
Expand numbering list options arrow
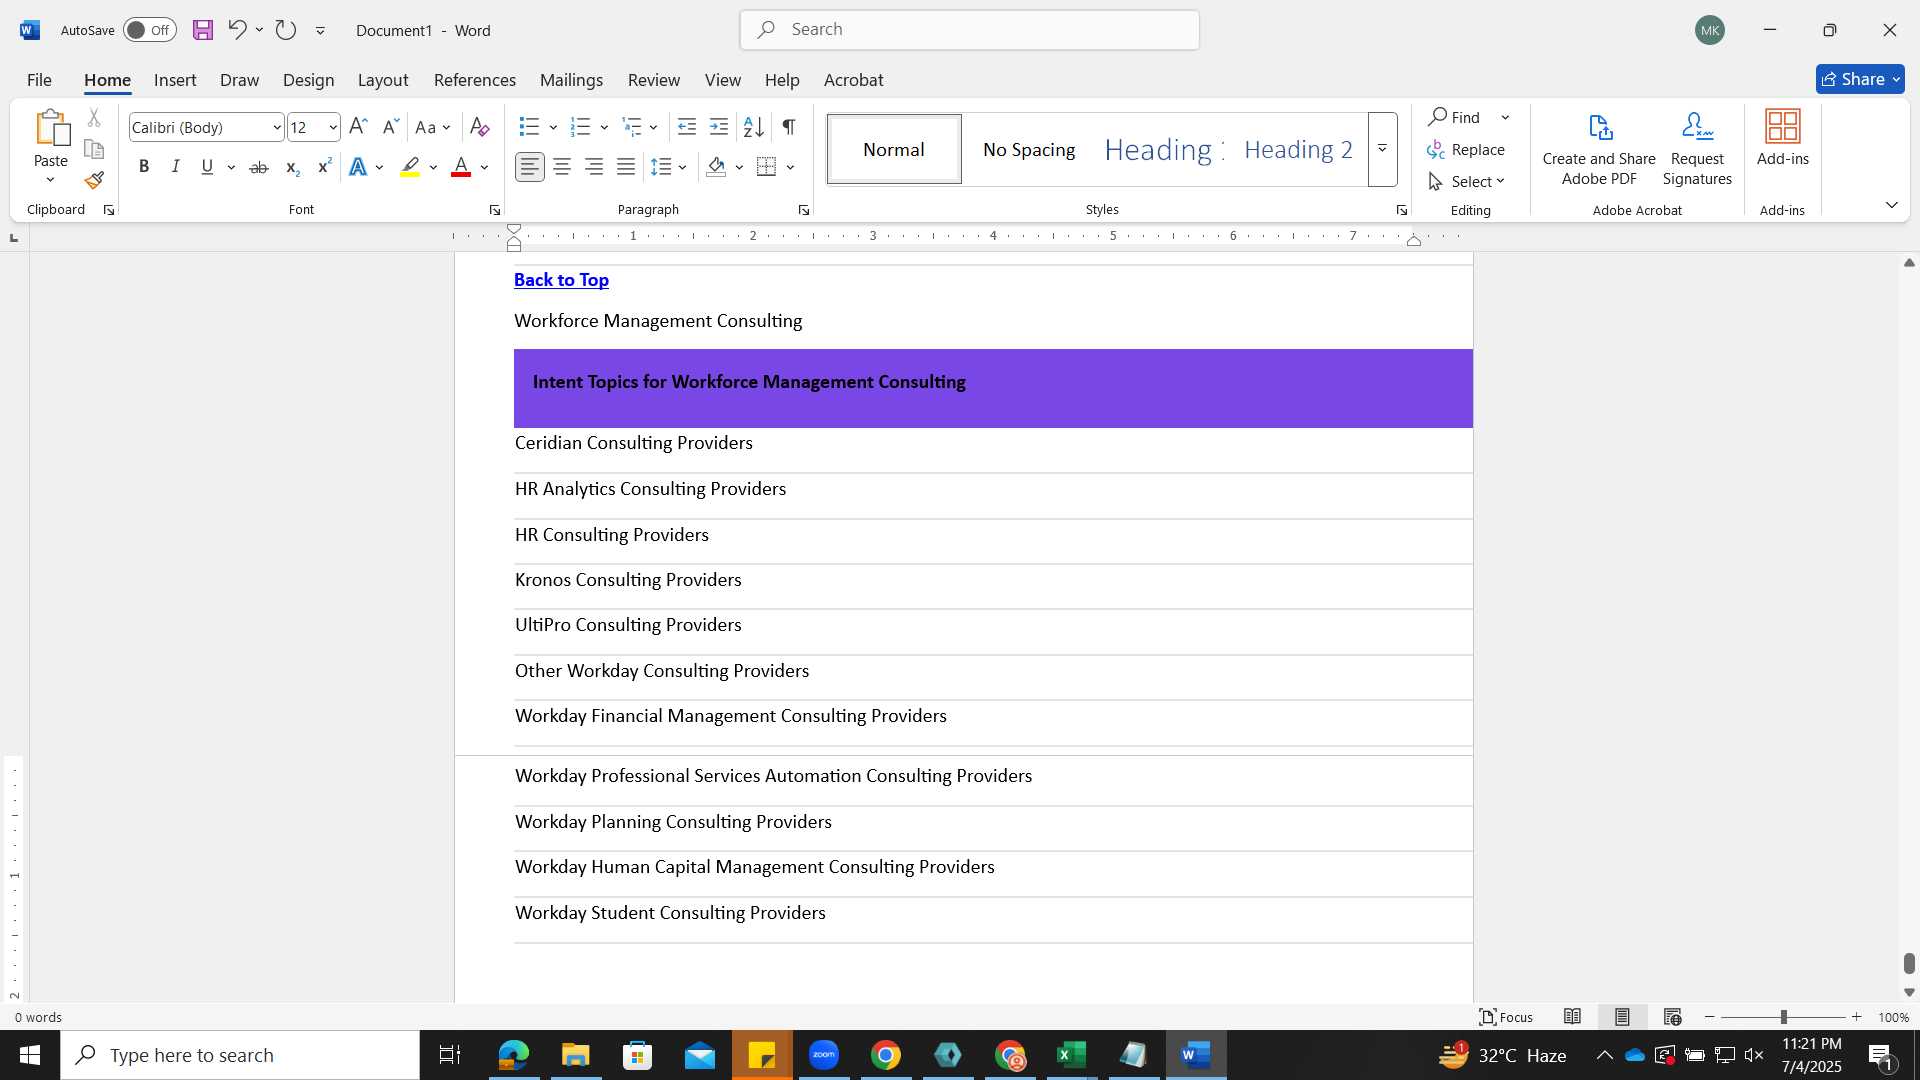tap(604, 127)
